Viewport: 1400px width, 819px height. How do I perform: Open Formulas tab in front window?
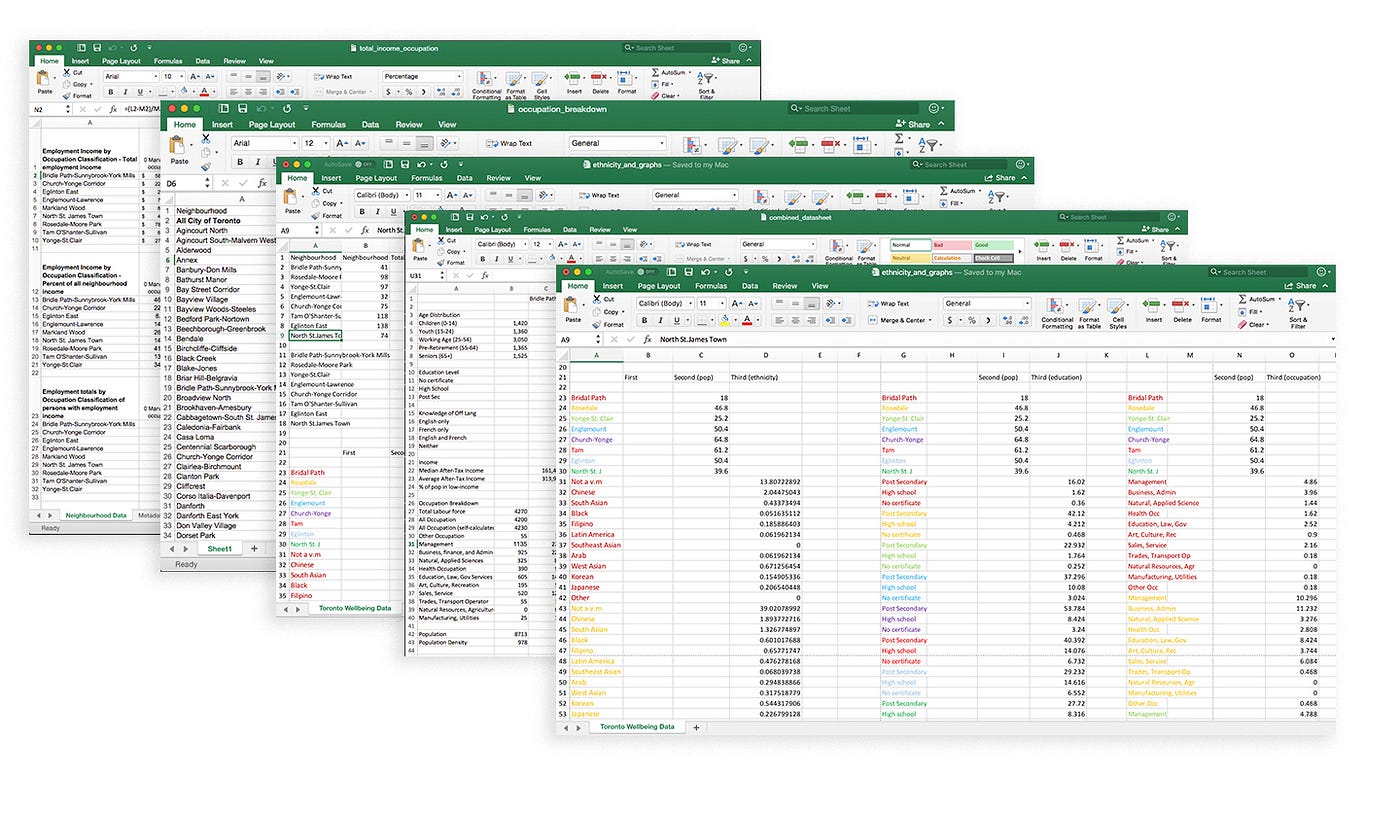(x=711, y=286)
